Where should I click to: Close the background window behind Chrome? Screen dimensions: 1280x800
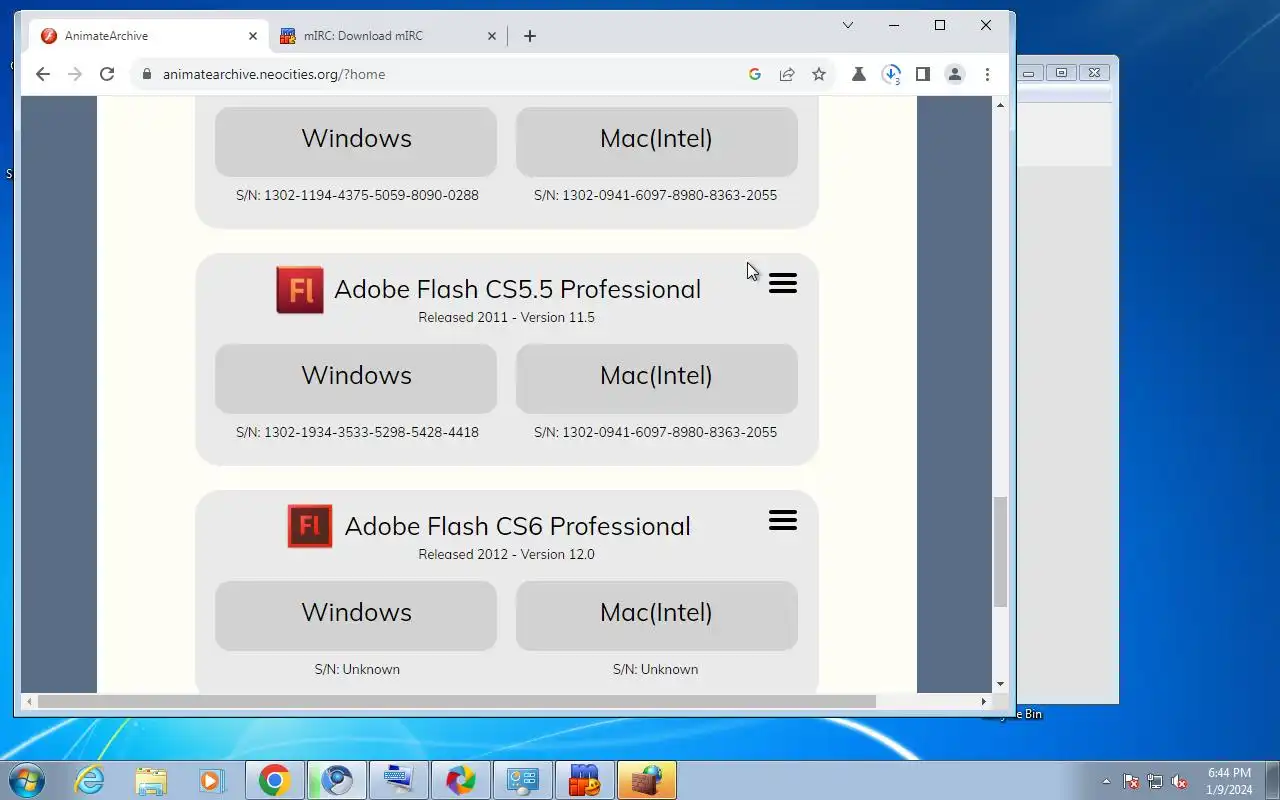tap(1095, 72)
